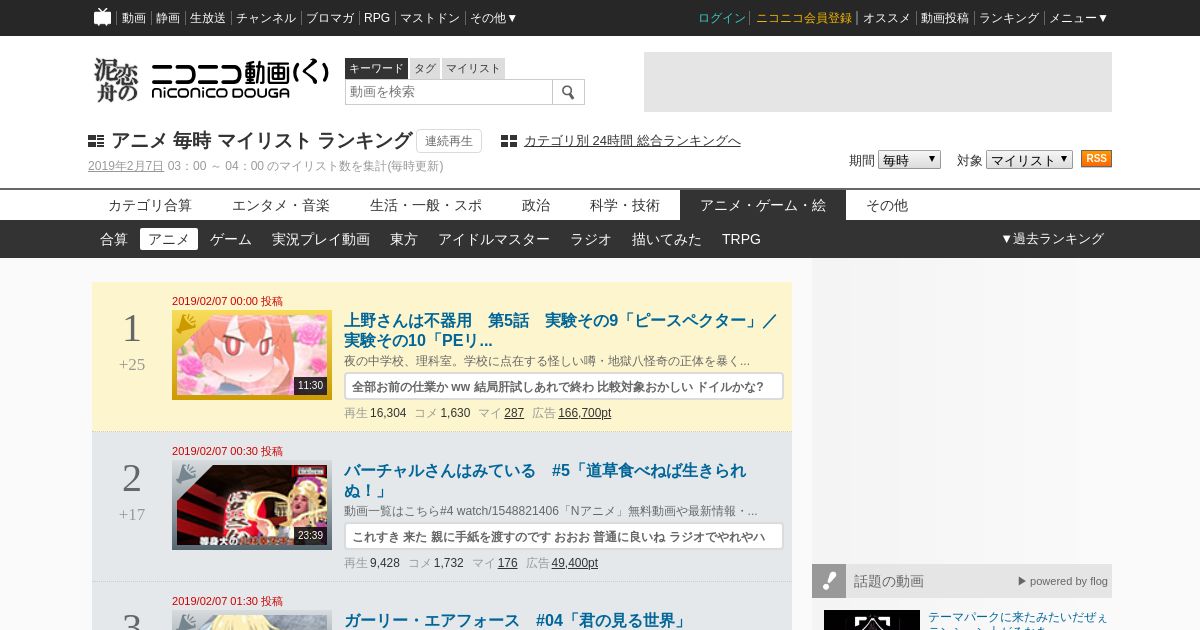Focus the 動画を検索 search field
1200x630 pixels.
click(449, 92)
